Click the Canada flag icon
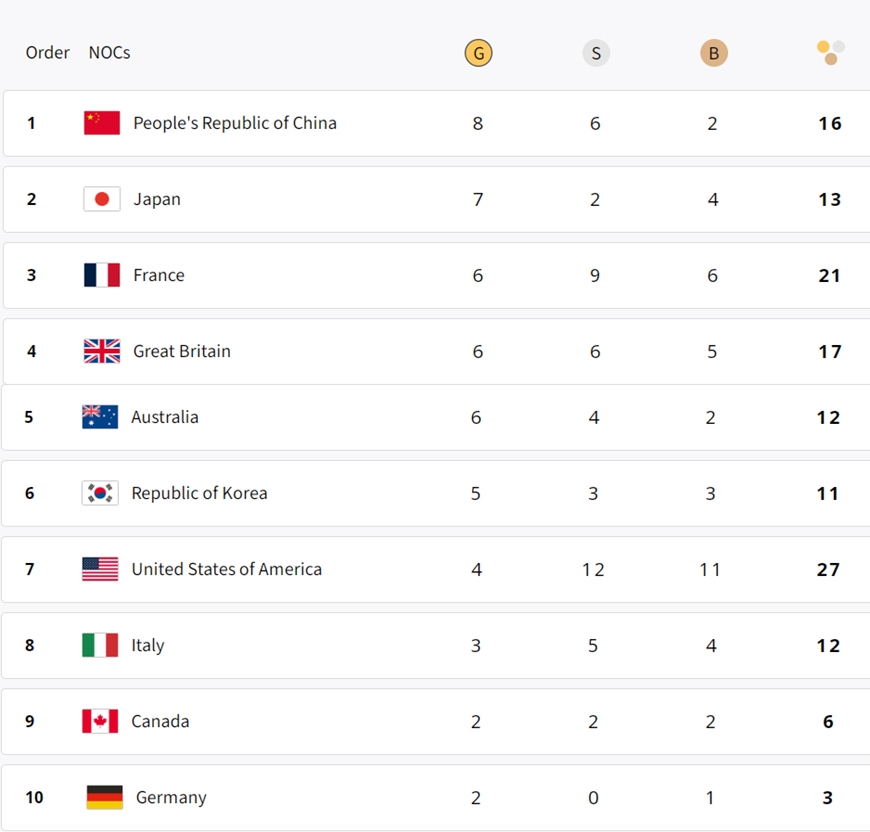The image size is (870, 832). point(100,721)
